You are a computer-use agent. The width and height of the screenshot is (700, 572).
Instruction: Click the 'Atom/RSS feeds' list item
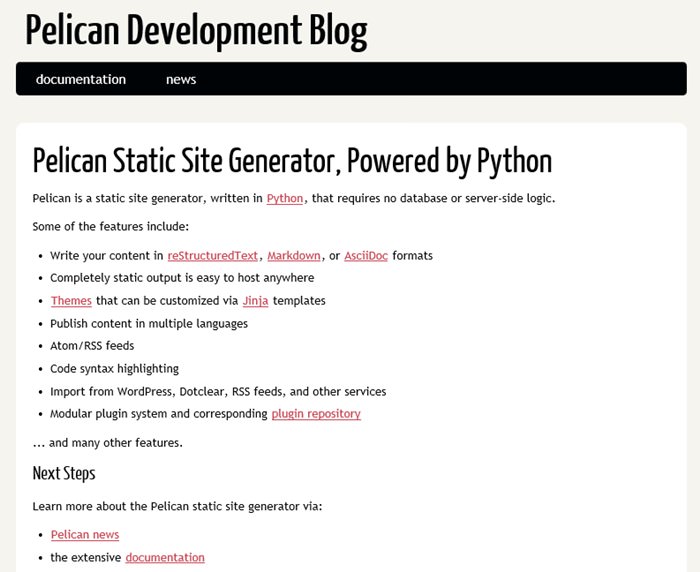click(92, 346)
